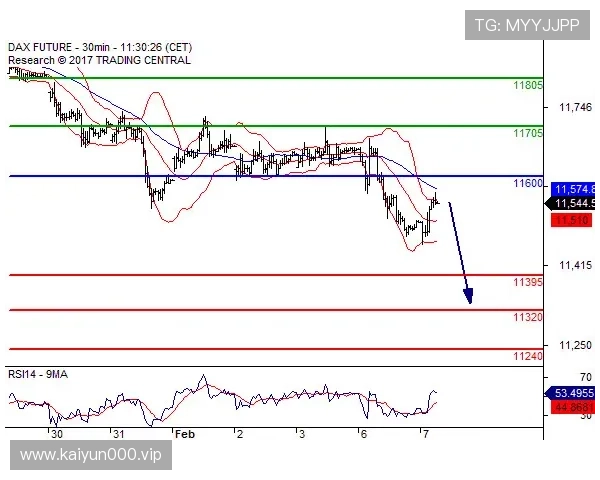Click the blue 11,574.8 price tag
Image resolution: width=600 pixels, height=480 pixels.
574,189
